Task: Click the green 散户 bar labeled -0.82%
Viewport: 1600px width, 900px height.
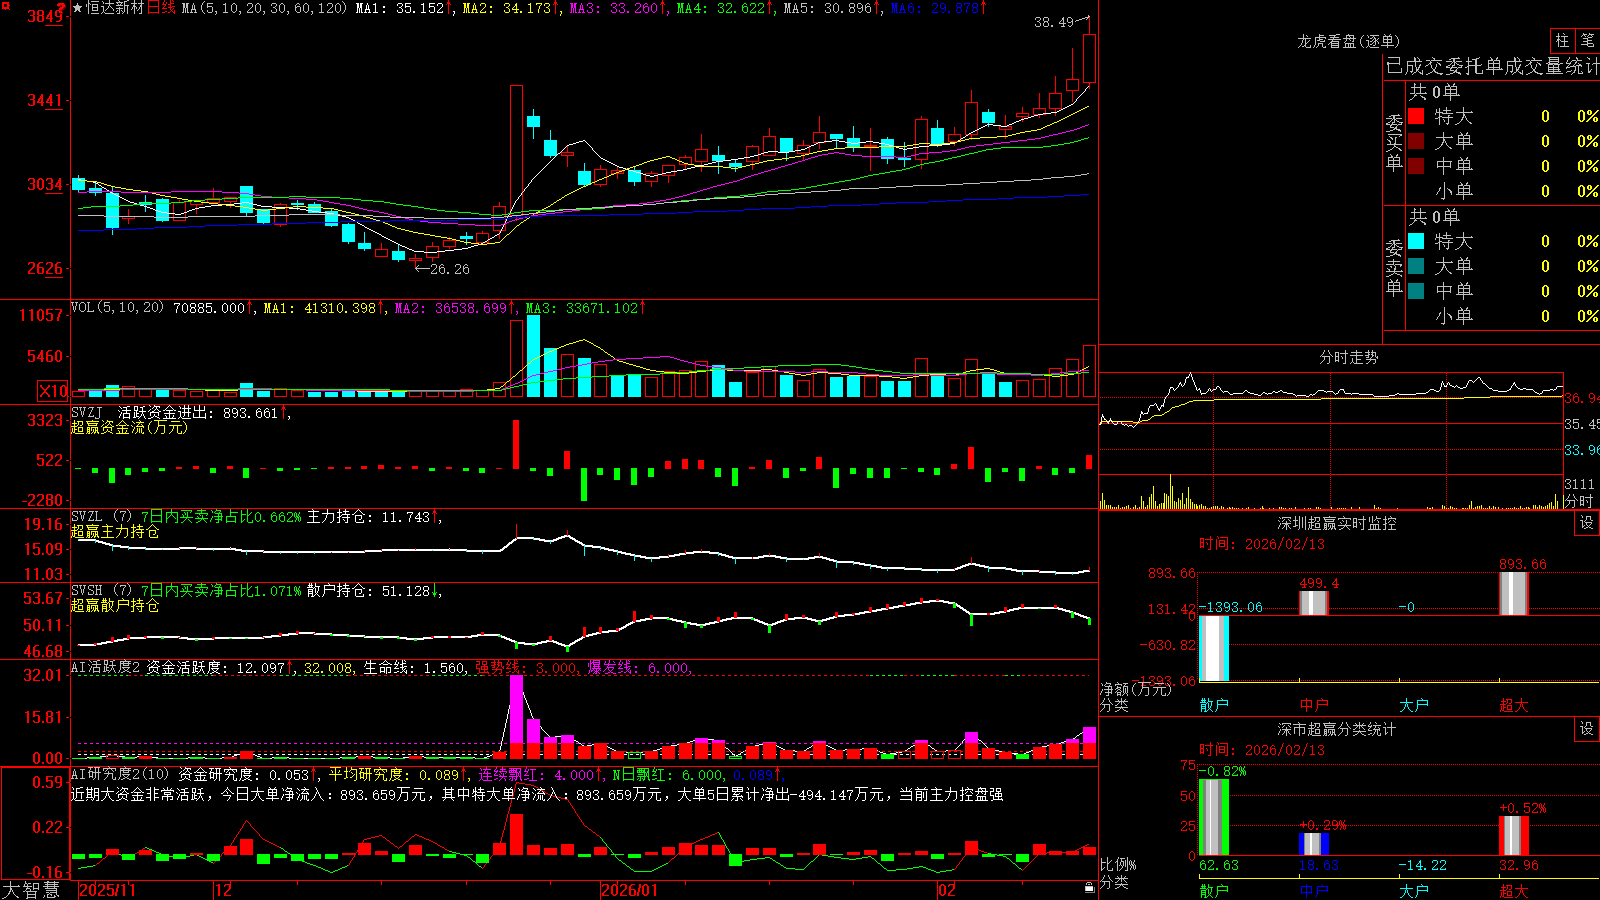Action: pos(1214,817)
